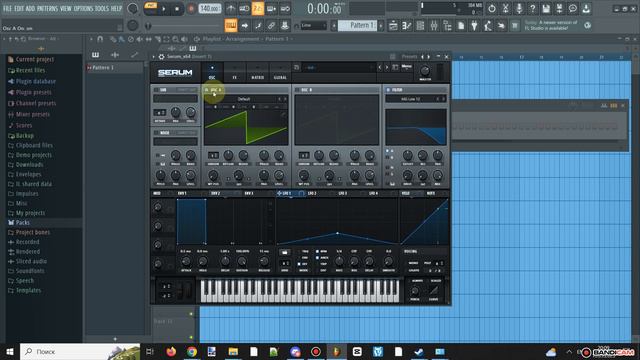The width and height of the screenshot is (640, 360).
Task: Click the render audio download icon
Action: click(586, 9)
